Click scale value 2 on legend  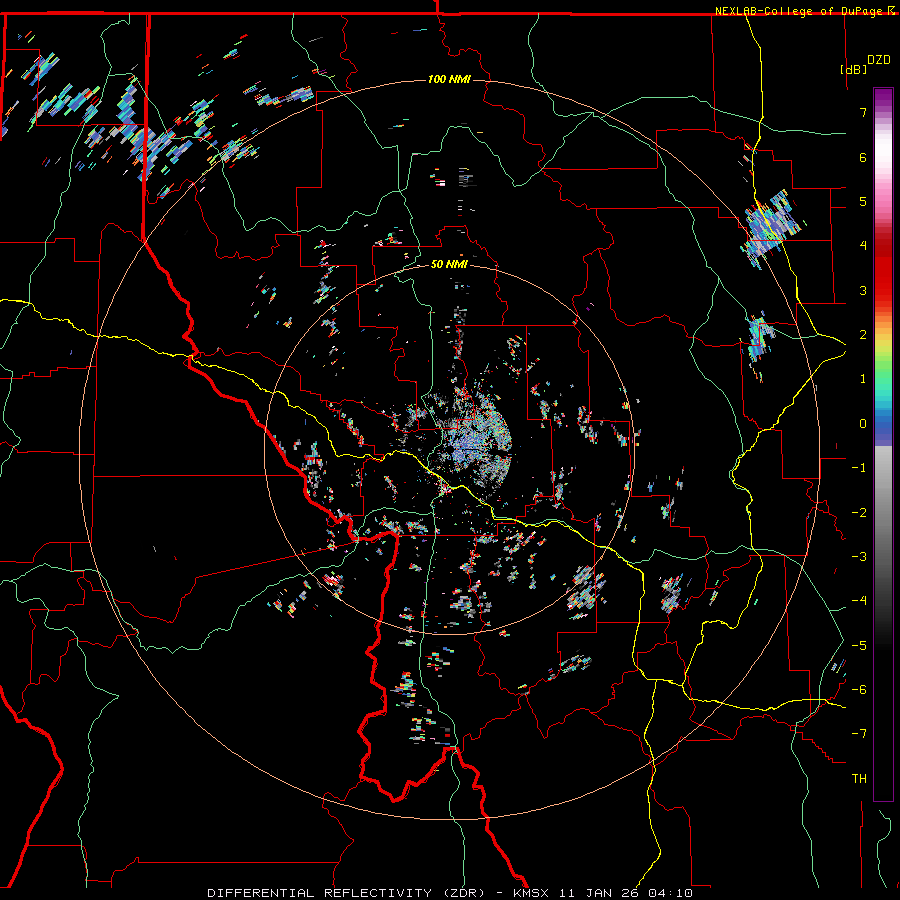pyautogui.click(x=863, y=335)
